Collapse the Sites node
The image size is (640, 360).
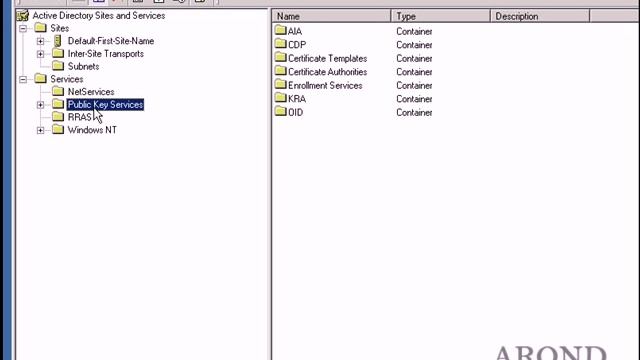coord(23,29)
